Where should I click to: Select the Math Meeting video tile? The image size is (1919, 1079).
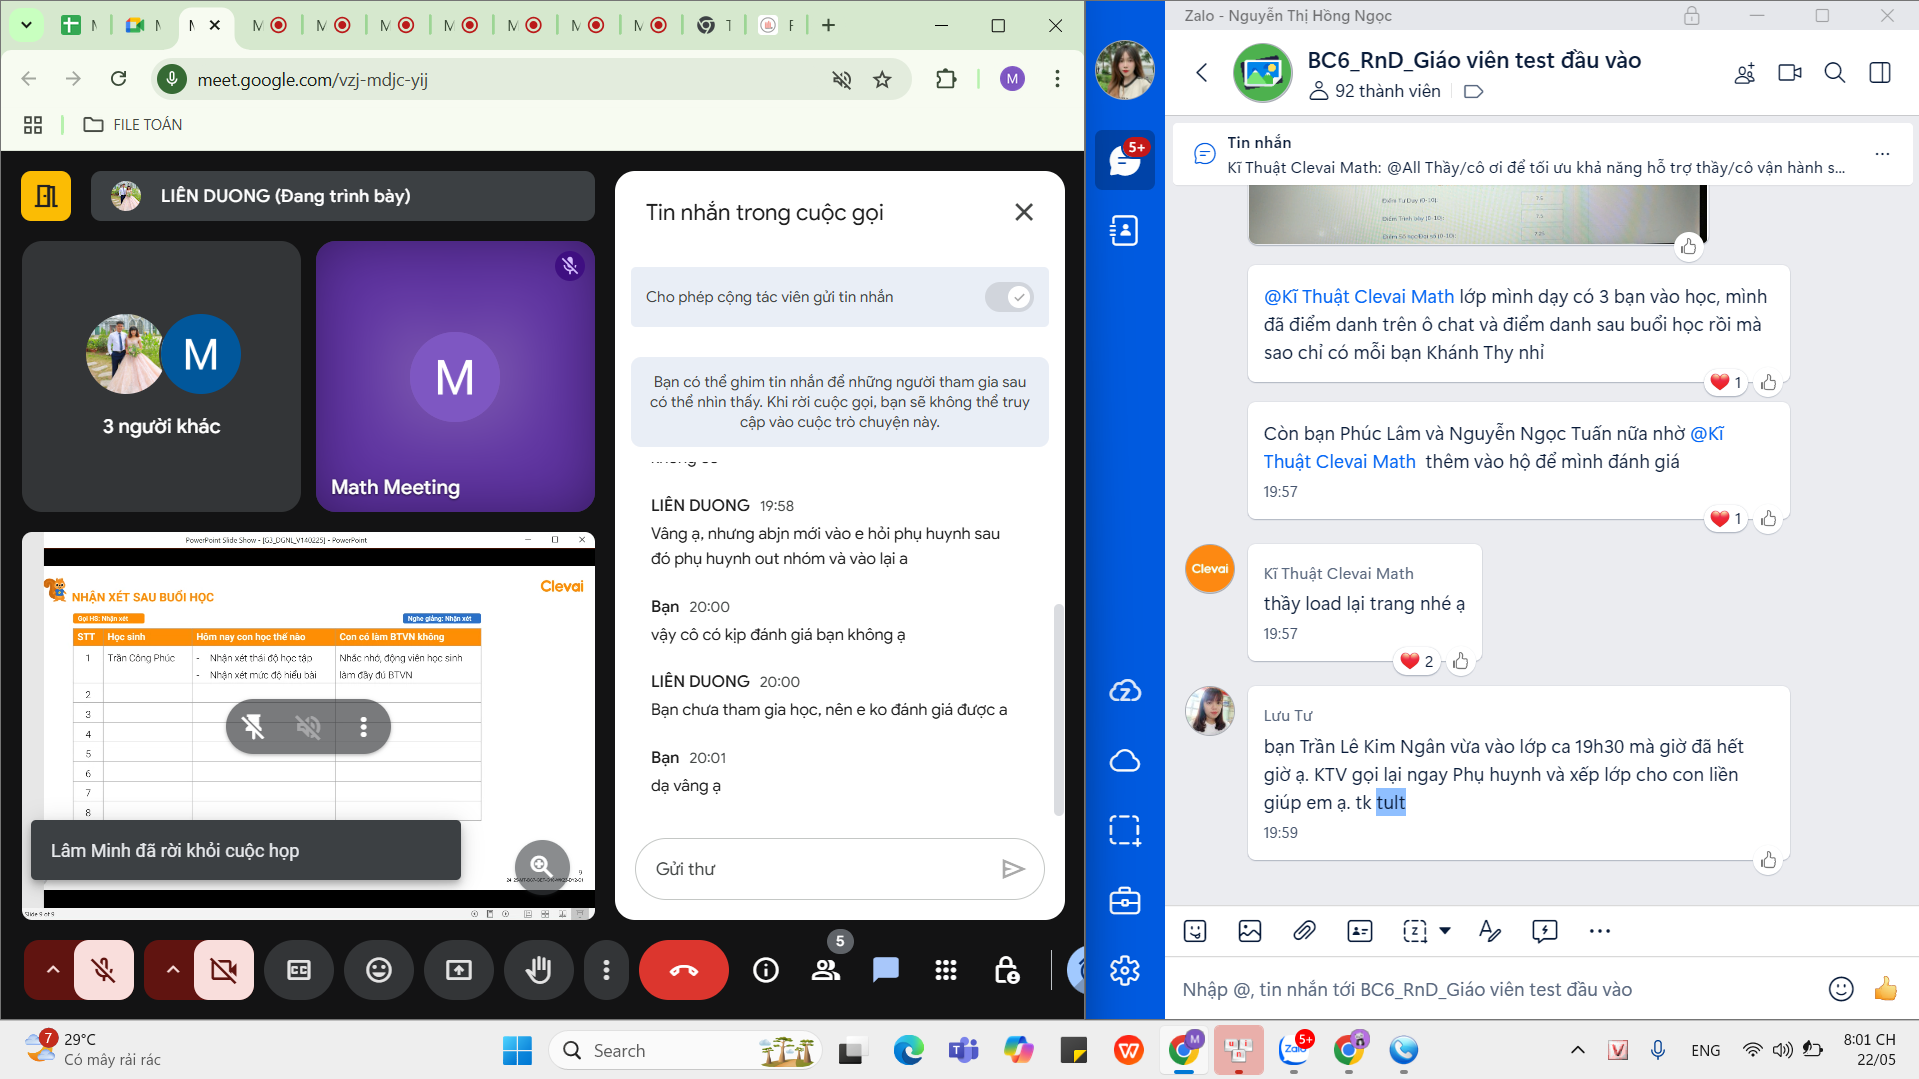[455, 376]
